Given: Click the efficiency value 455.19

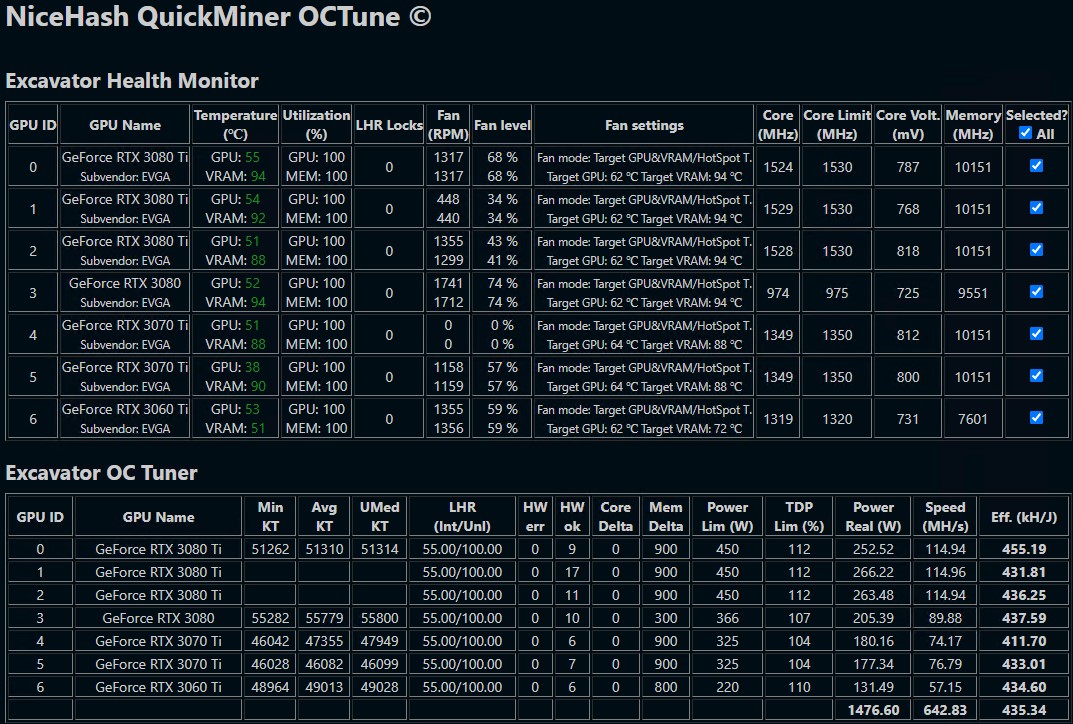Looking at the screenshot, I should (x=1024, y=549).
